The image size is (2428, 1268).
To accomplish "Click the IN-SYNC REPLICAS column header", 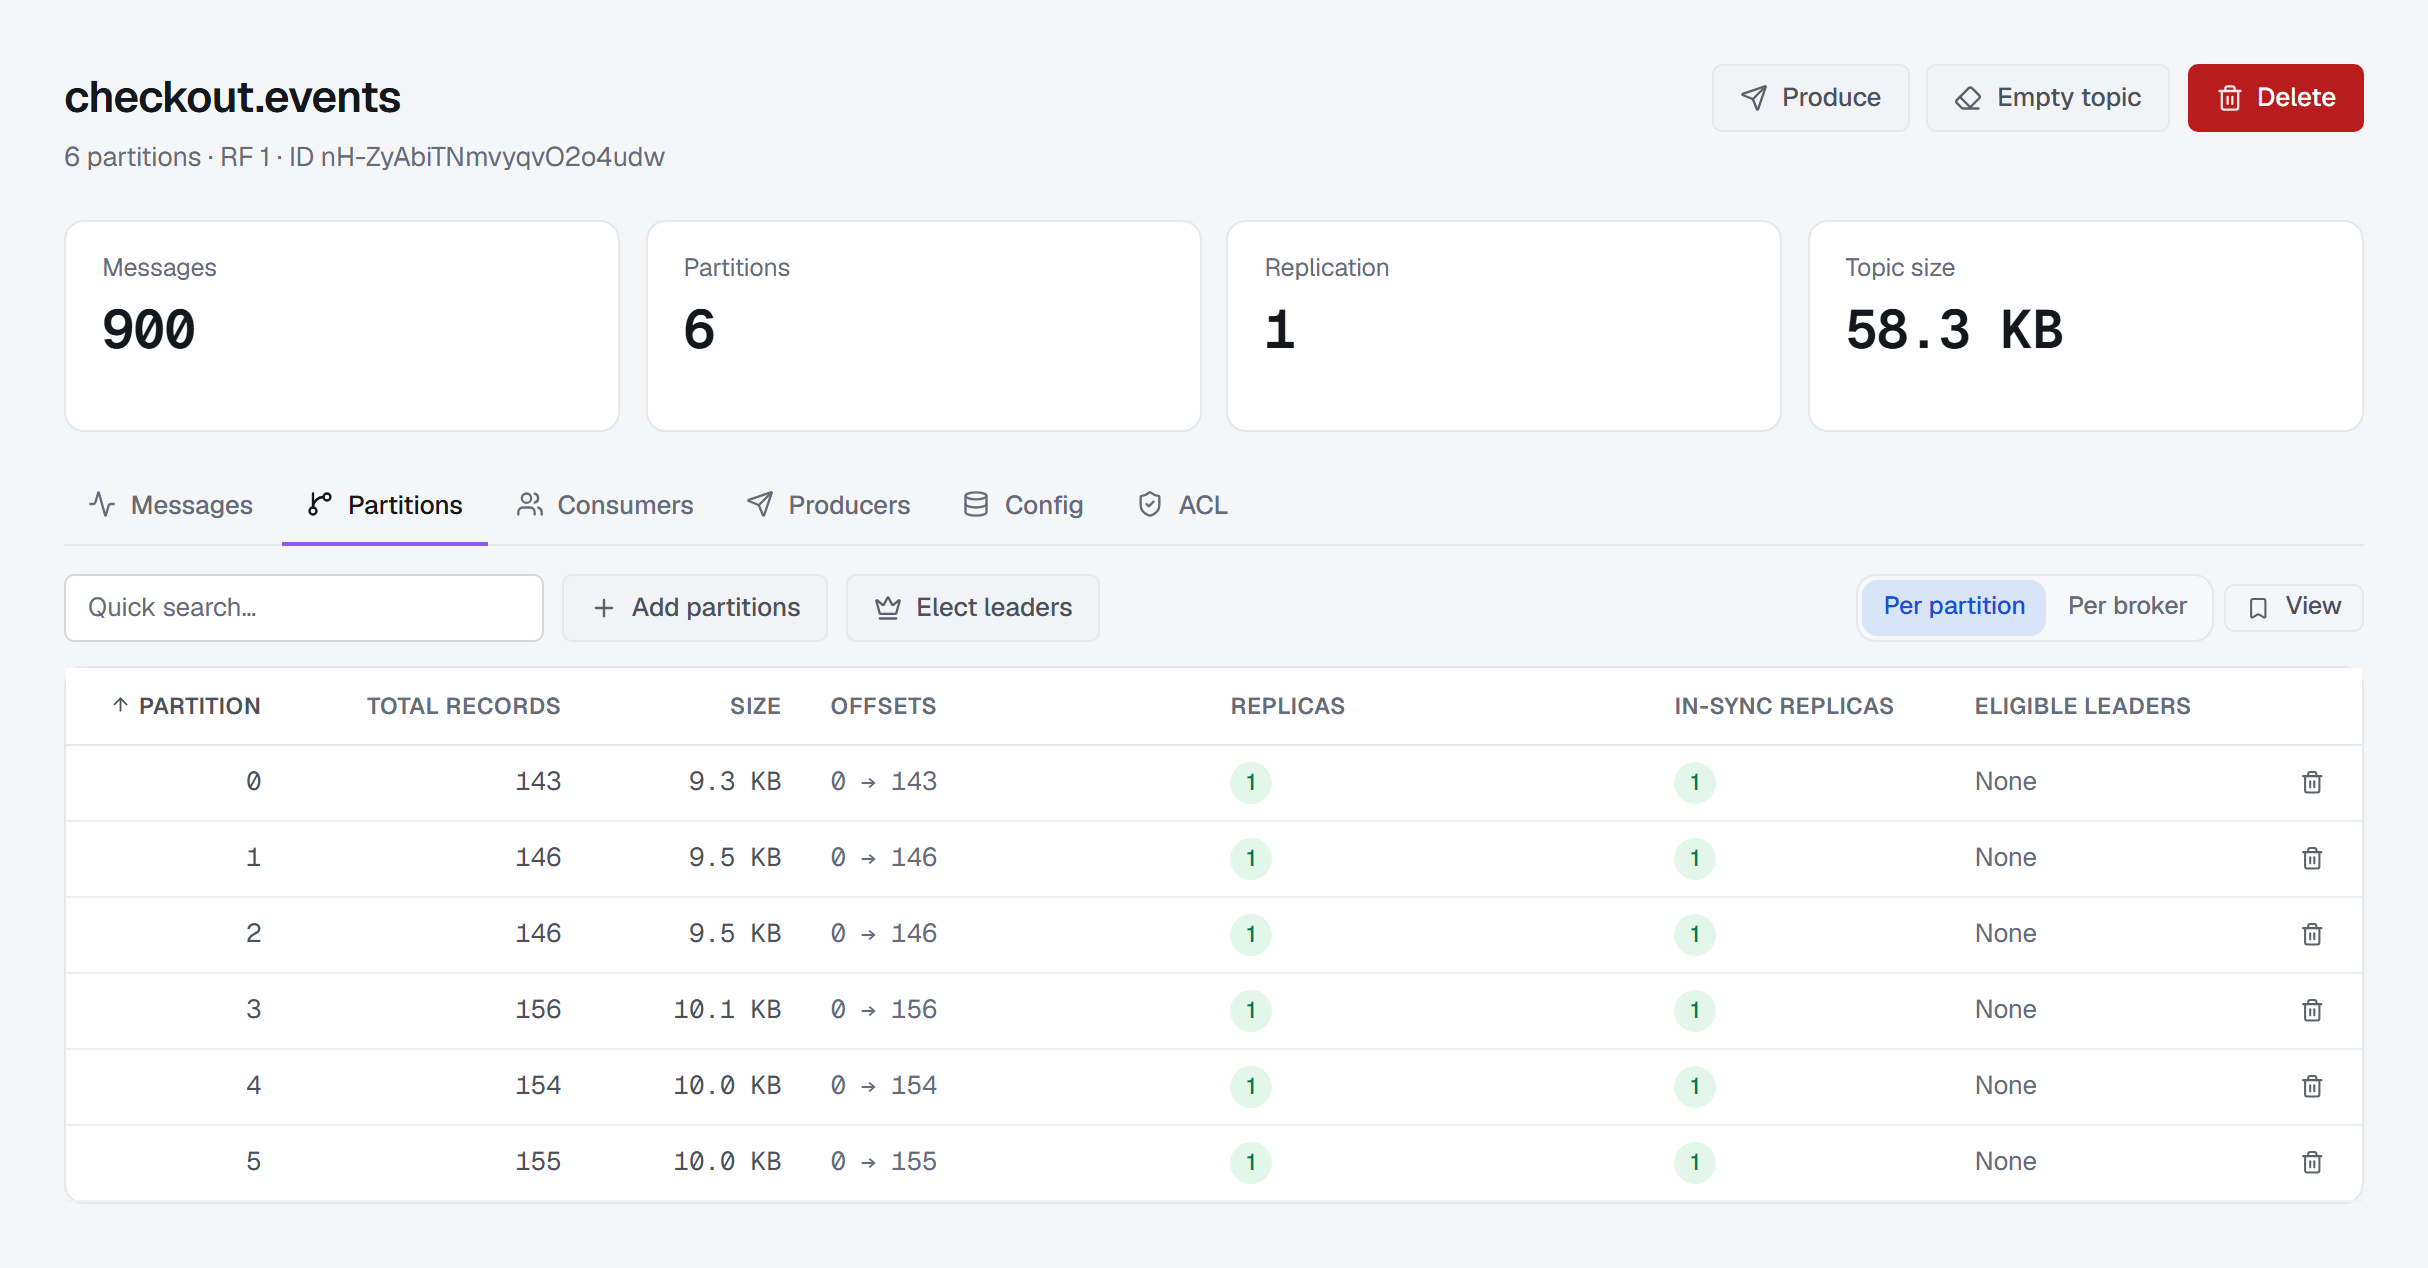I will pos(1784,706).
